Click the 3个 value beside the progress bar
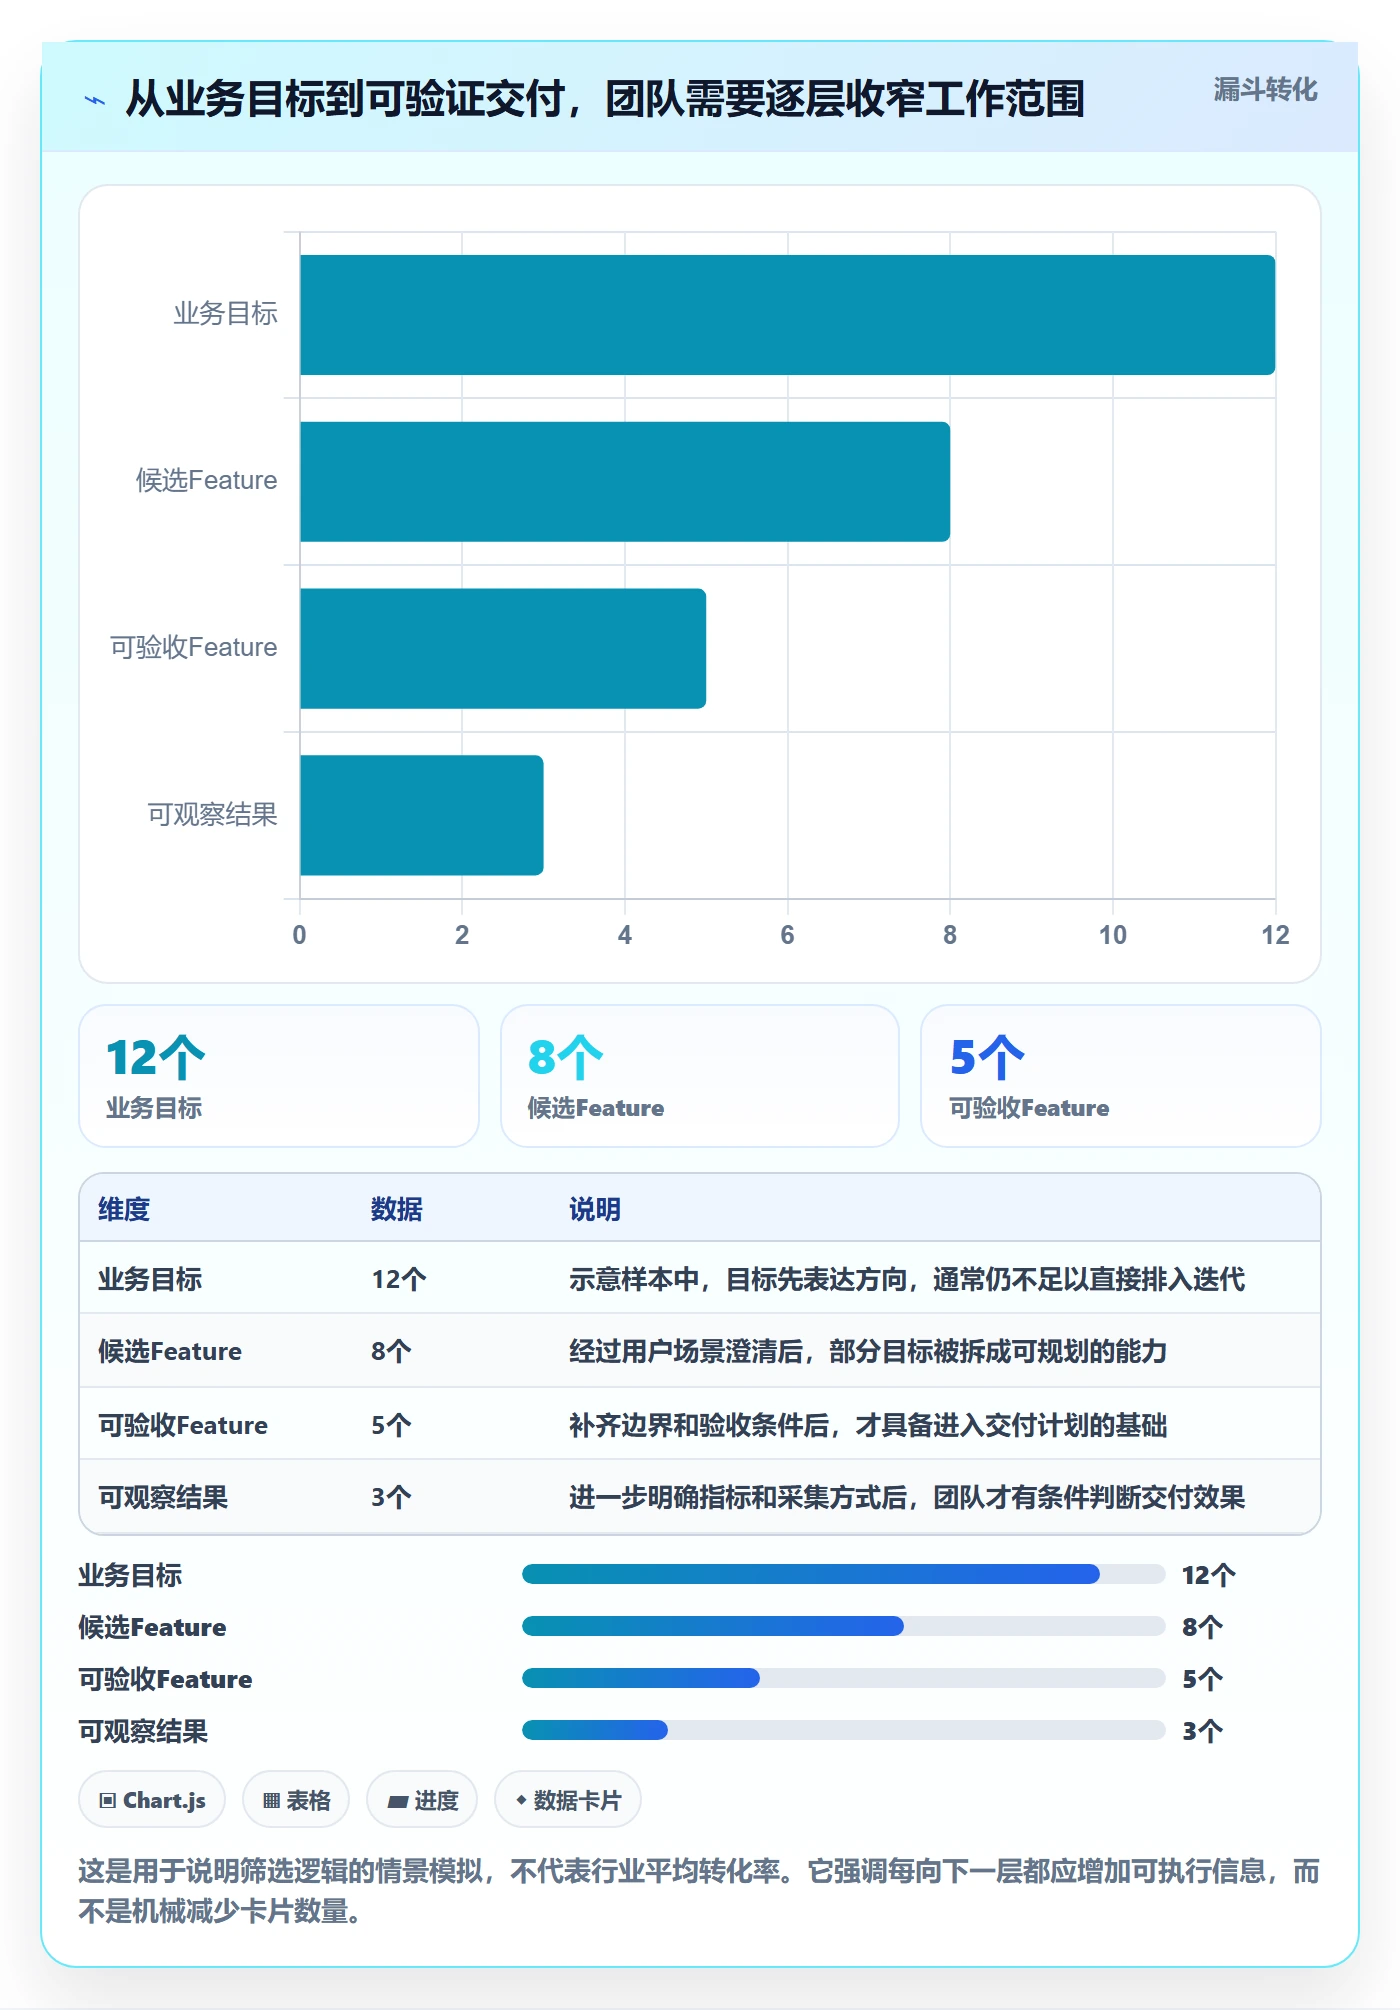The height and width of the screenshot is (2010, 1400). pyautogui.click(x=1202, y=1731)
